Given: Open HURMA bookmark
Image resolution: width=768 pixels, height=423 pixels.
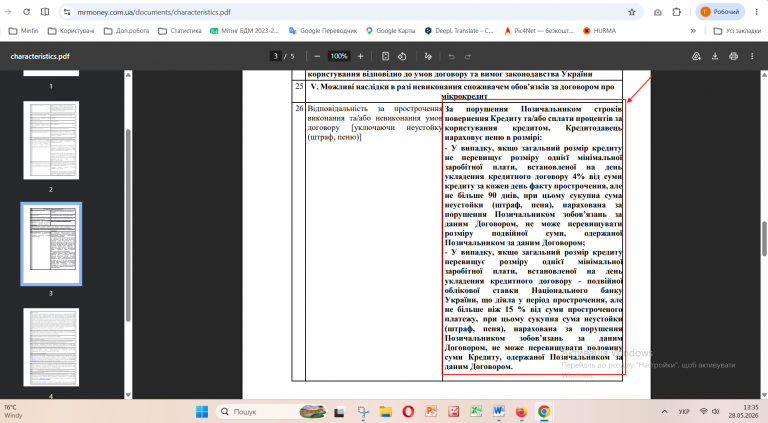Looking at the screenshot, I should 599,30.
